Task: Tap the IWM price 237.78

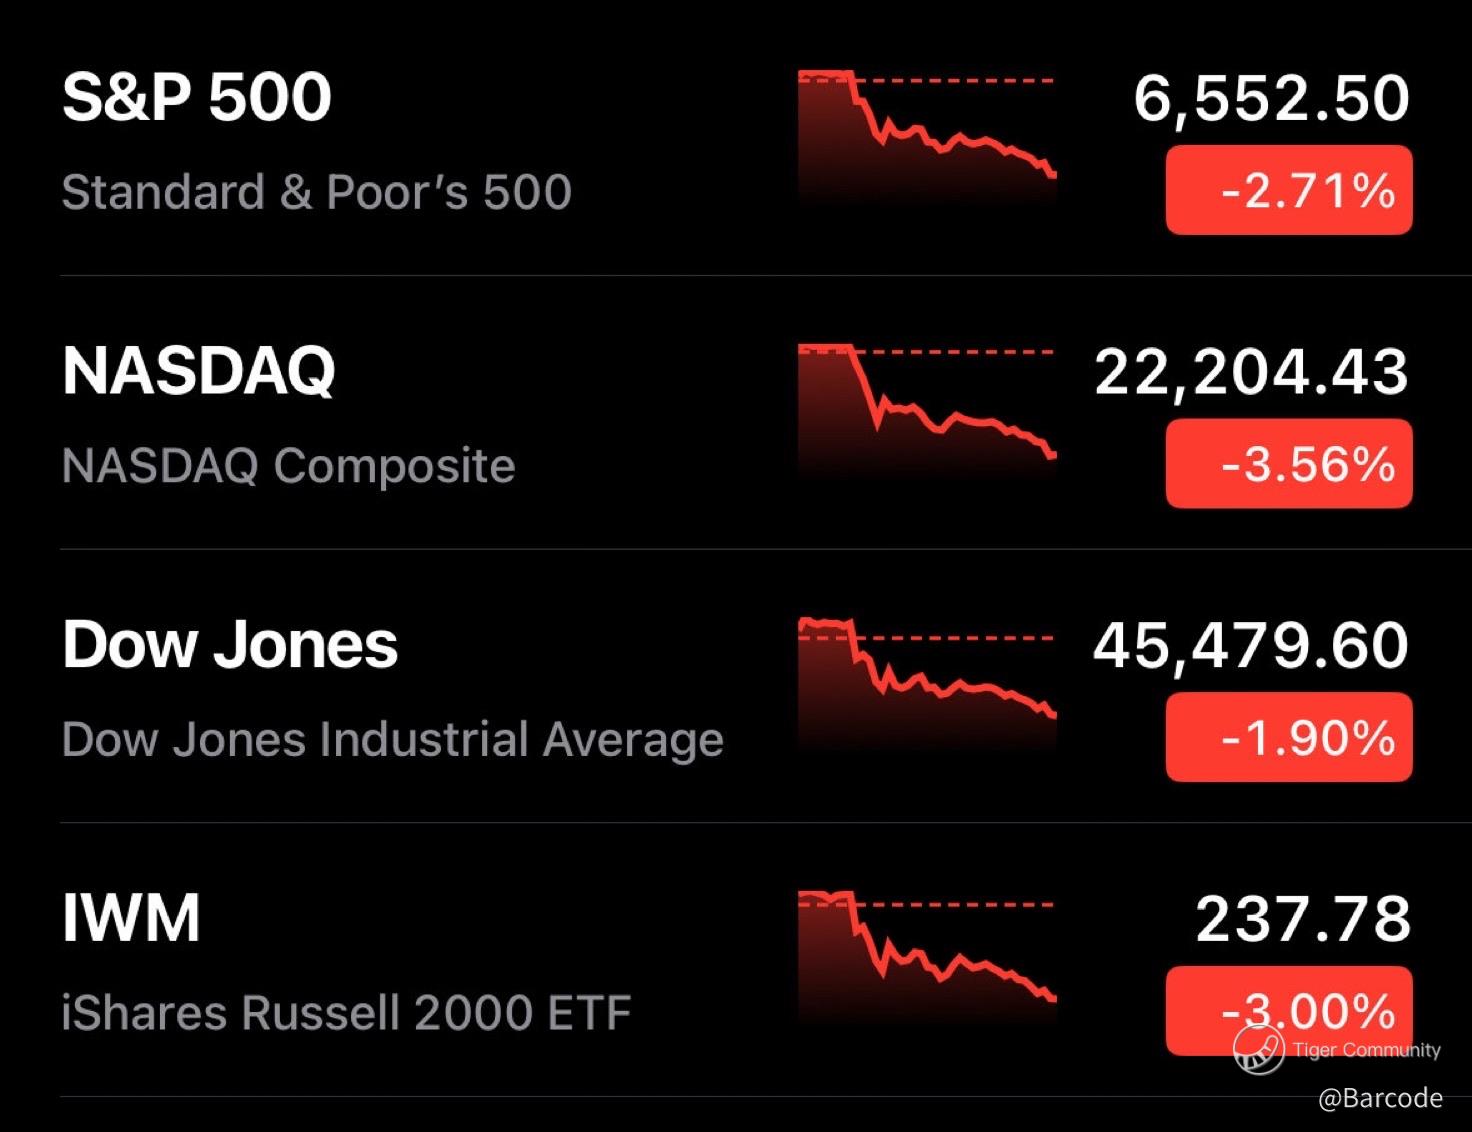Action: tap(1303, 919)
